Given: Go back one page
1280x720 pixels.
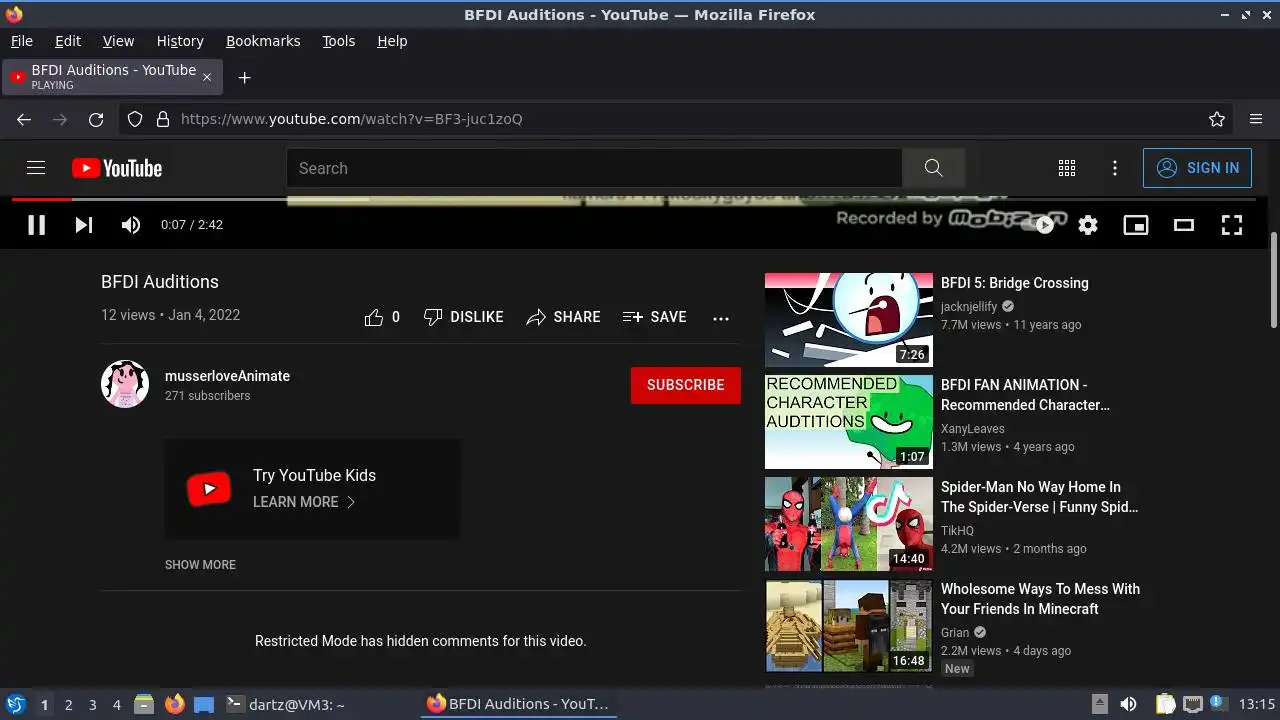Looking at the screenshot, I should coord(24,119).
